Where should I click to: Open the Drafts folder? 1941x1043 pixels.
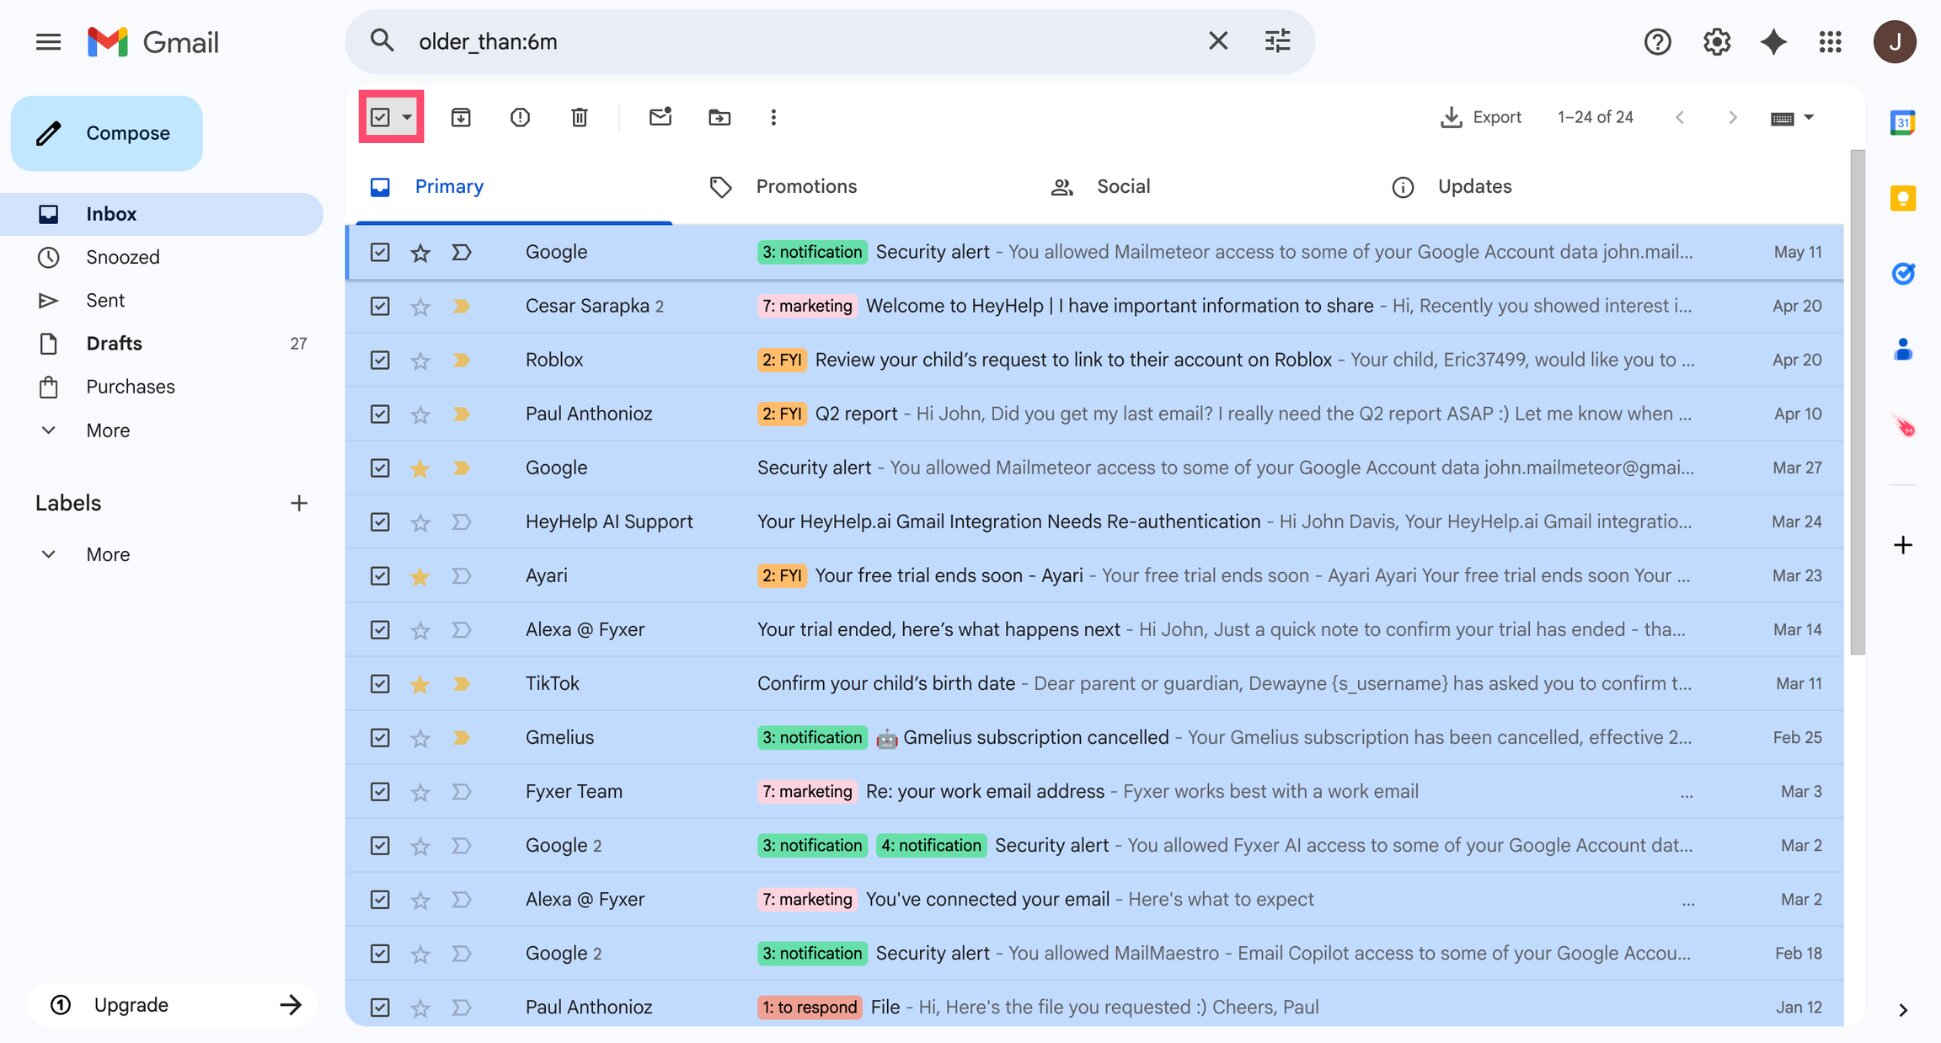coord(162,343)
